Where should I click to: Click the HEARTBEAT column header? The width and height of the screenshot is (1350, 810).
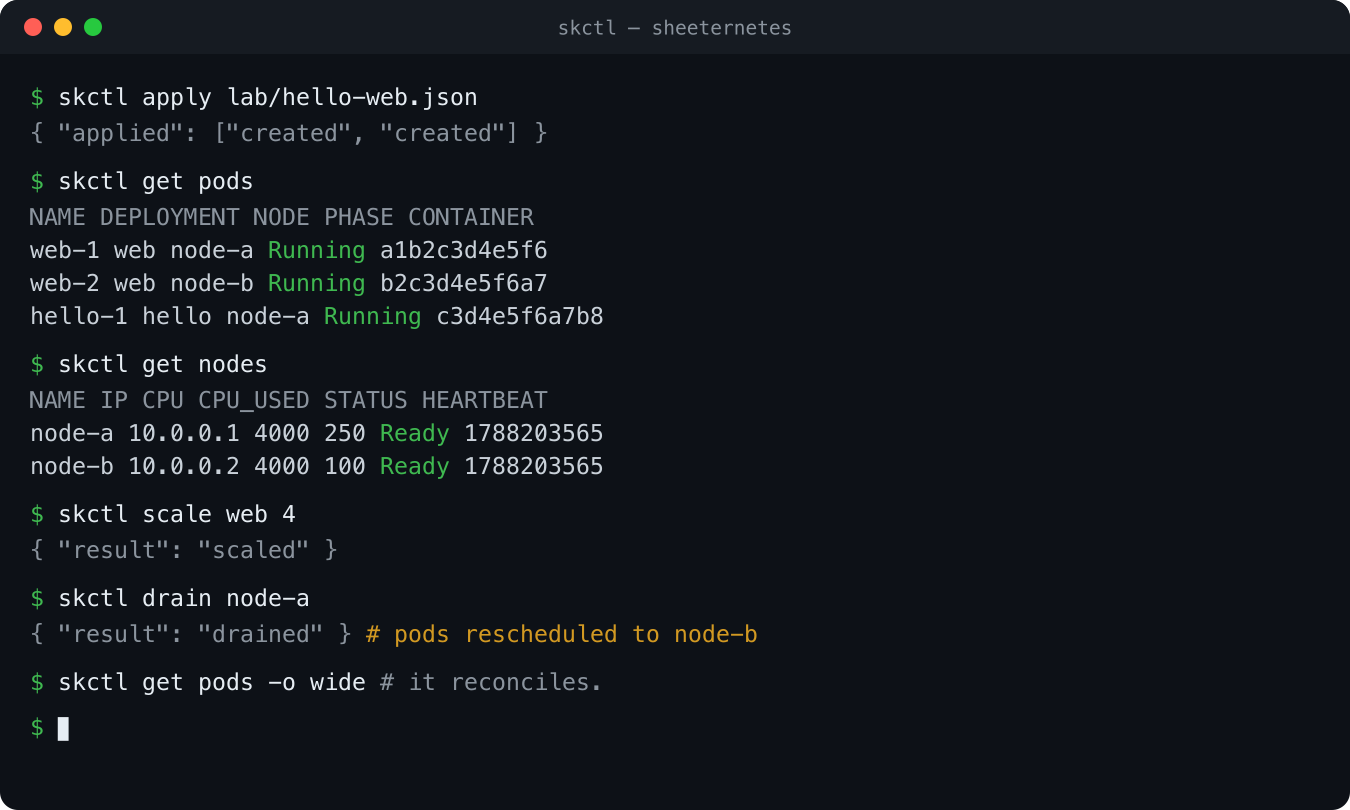[x=485, y=401]
